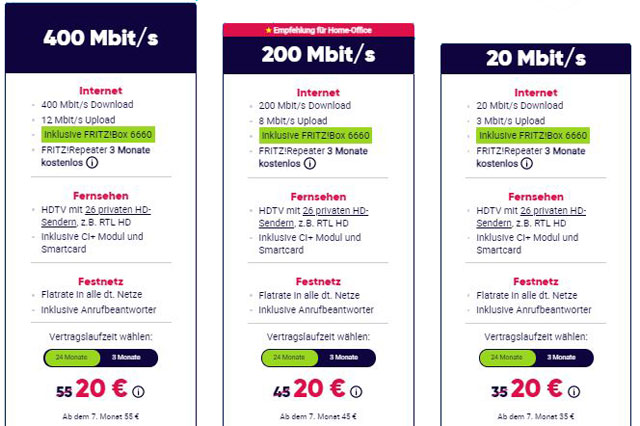Choose 24 Monate option in 20 Mbit/s plan

[x=507, y=358]
